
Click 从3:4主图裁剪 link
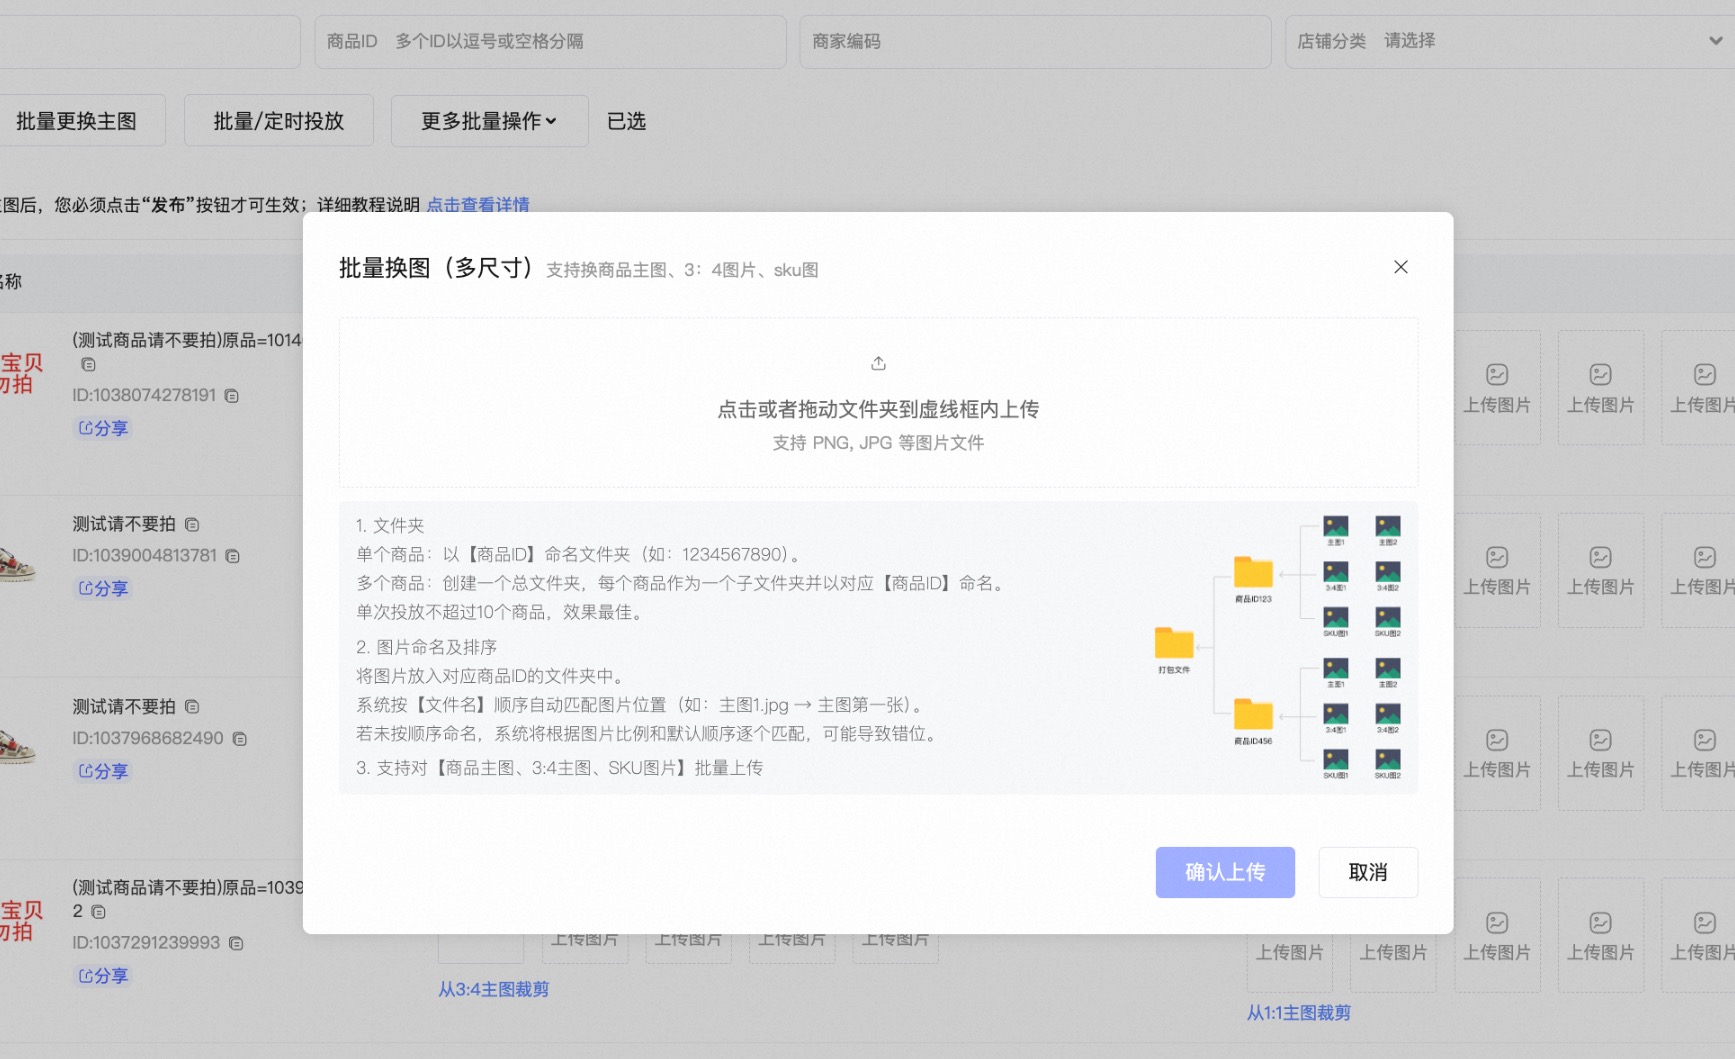click(x=493, y=989)
